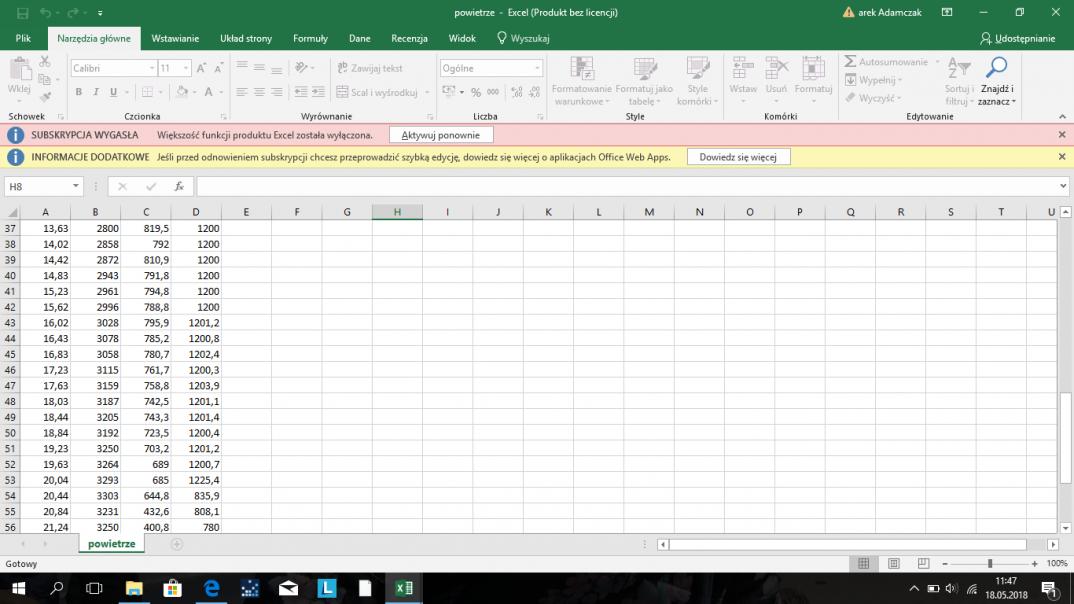Switch to Page Layout view icon
This screenshot has width=1074, height=604.
pos(895,564)
